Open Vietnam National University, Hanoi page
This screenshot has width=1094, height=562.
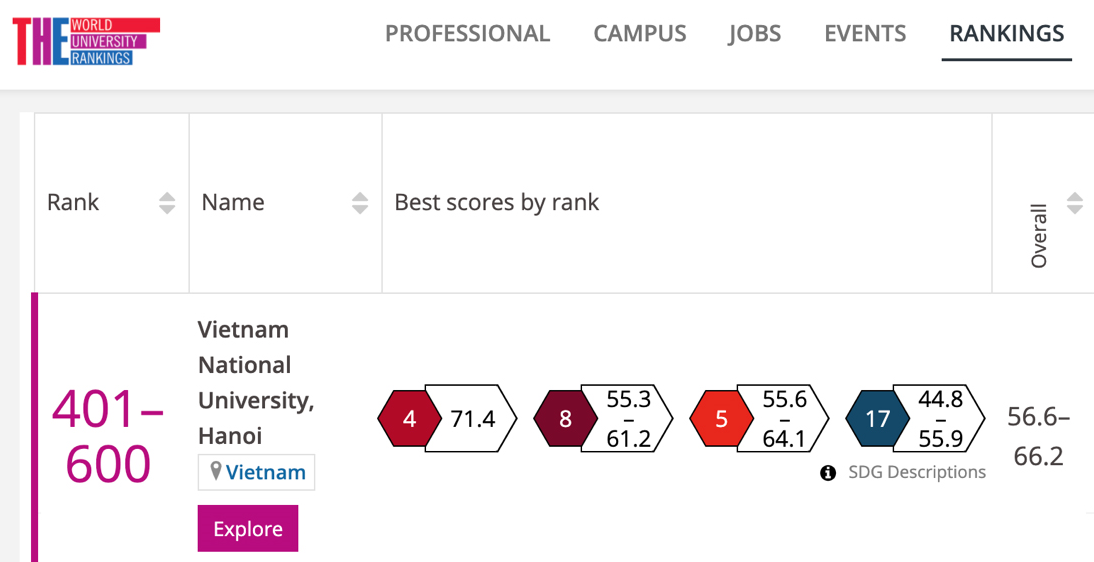click(x=256, y=382)
